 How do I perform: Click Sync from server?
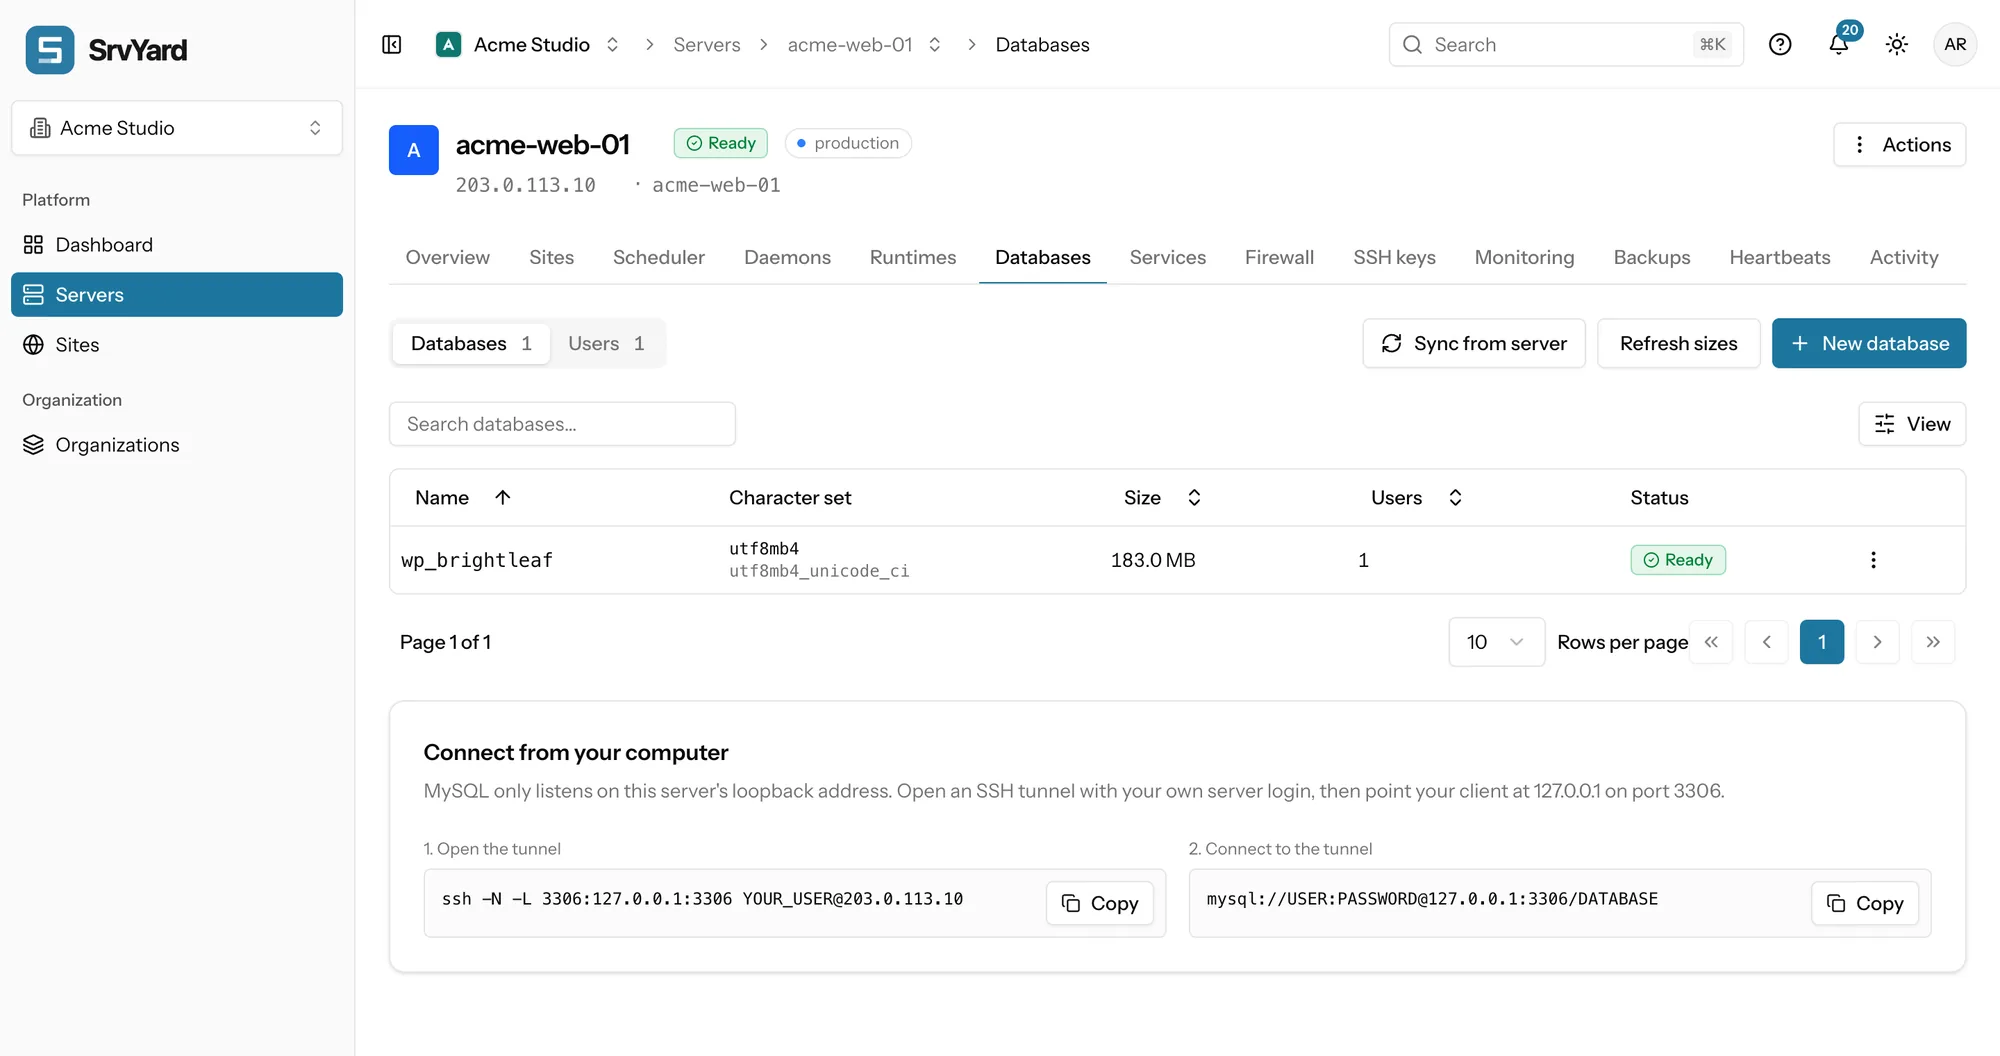tap(1474, 343)
